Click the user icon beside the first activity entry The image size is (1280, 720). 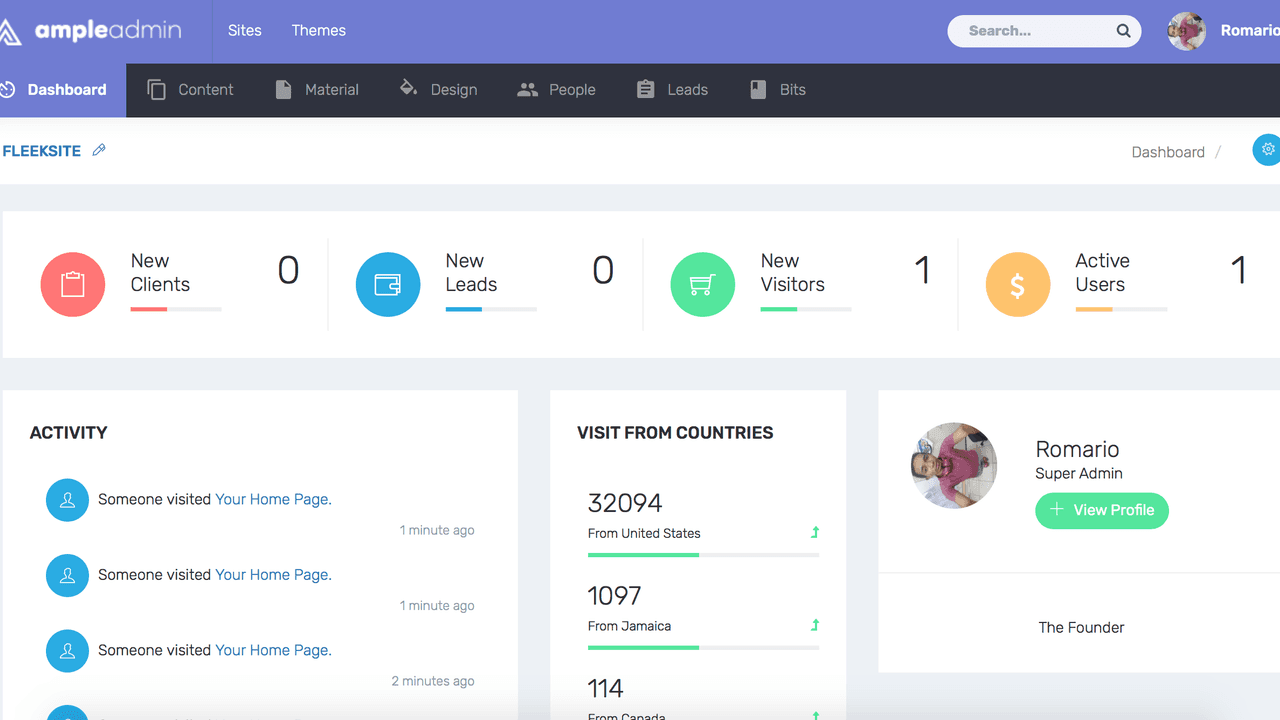tap(68, 500)
